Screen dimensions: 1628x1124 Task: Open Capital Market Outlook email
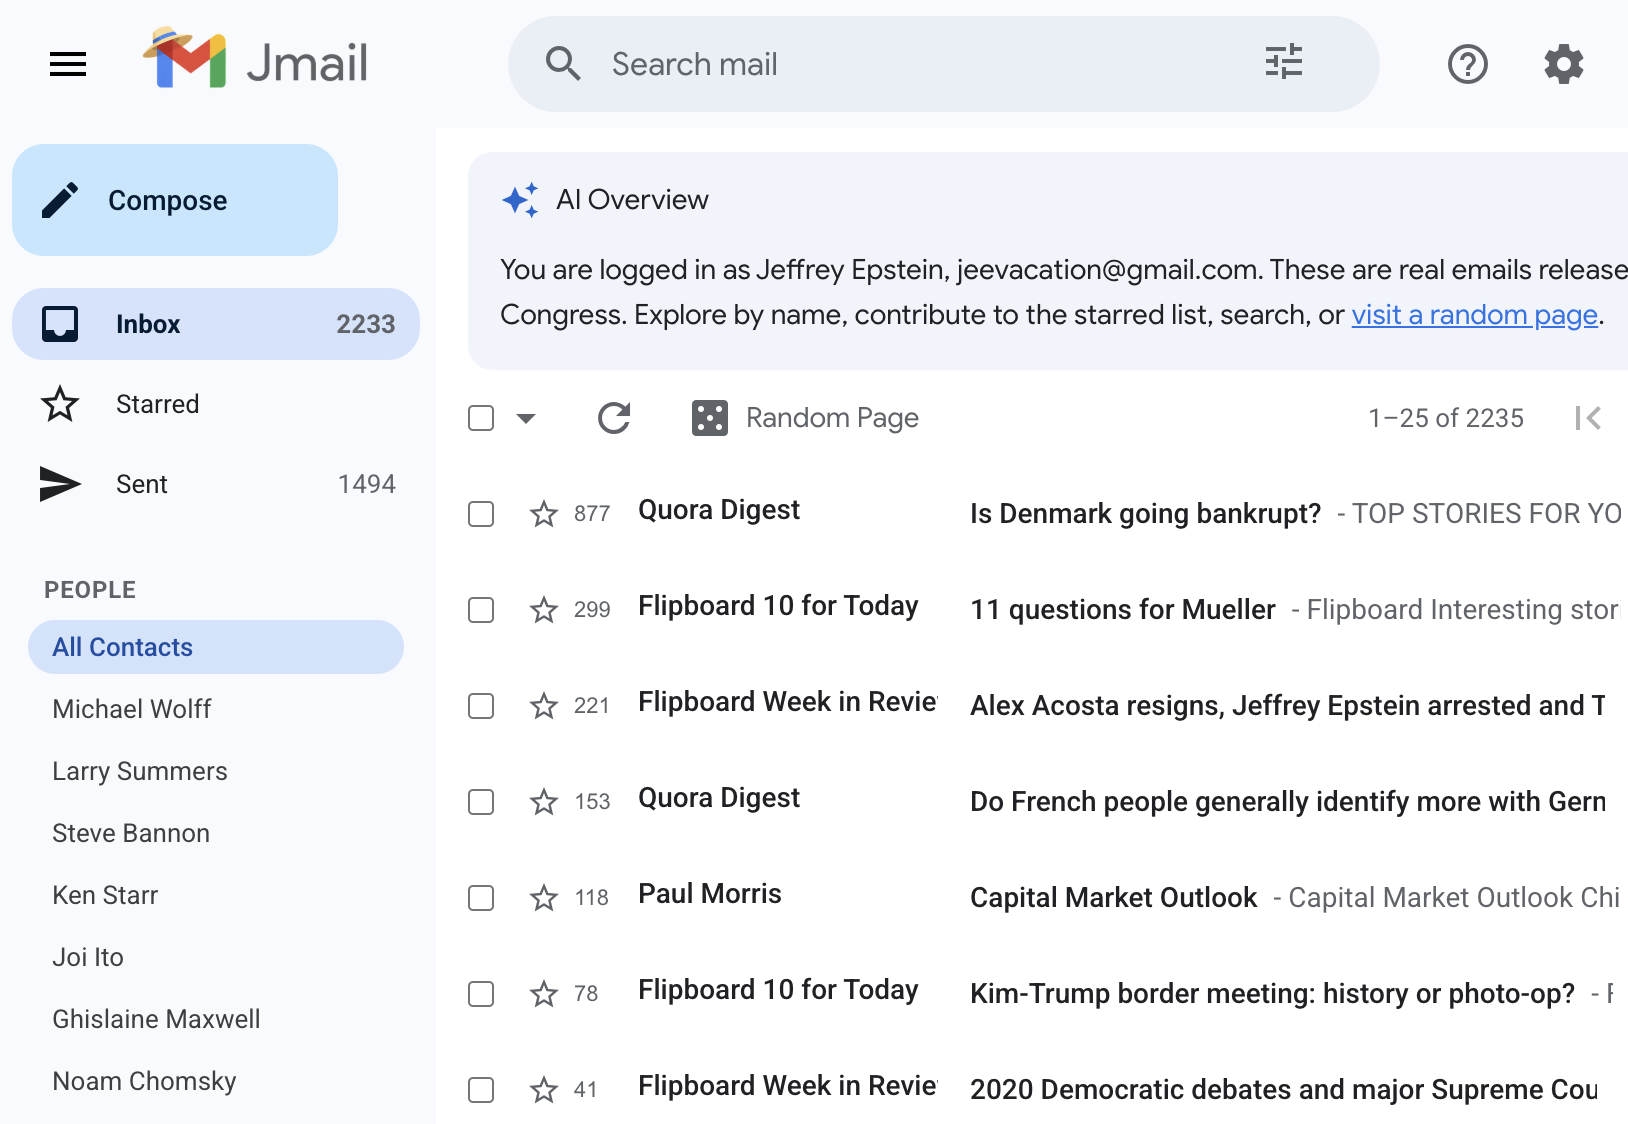[1113, 898]
